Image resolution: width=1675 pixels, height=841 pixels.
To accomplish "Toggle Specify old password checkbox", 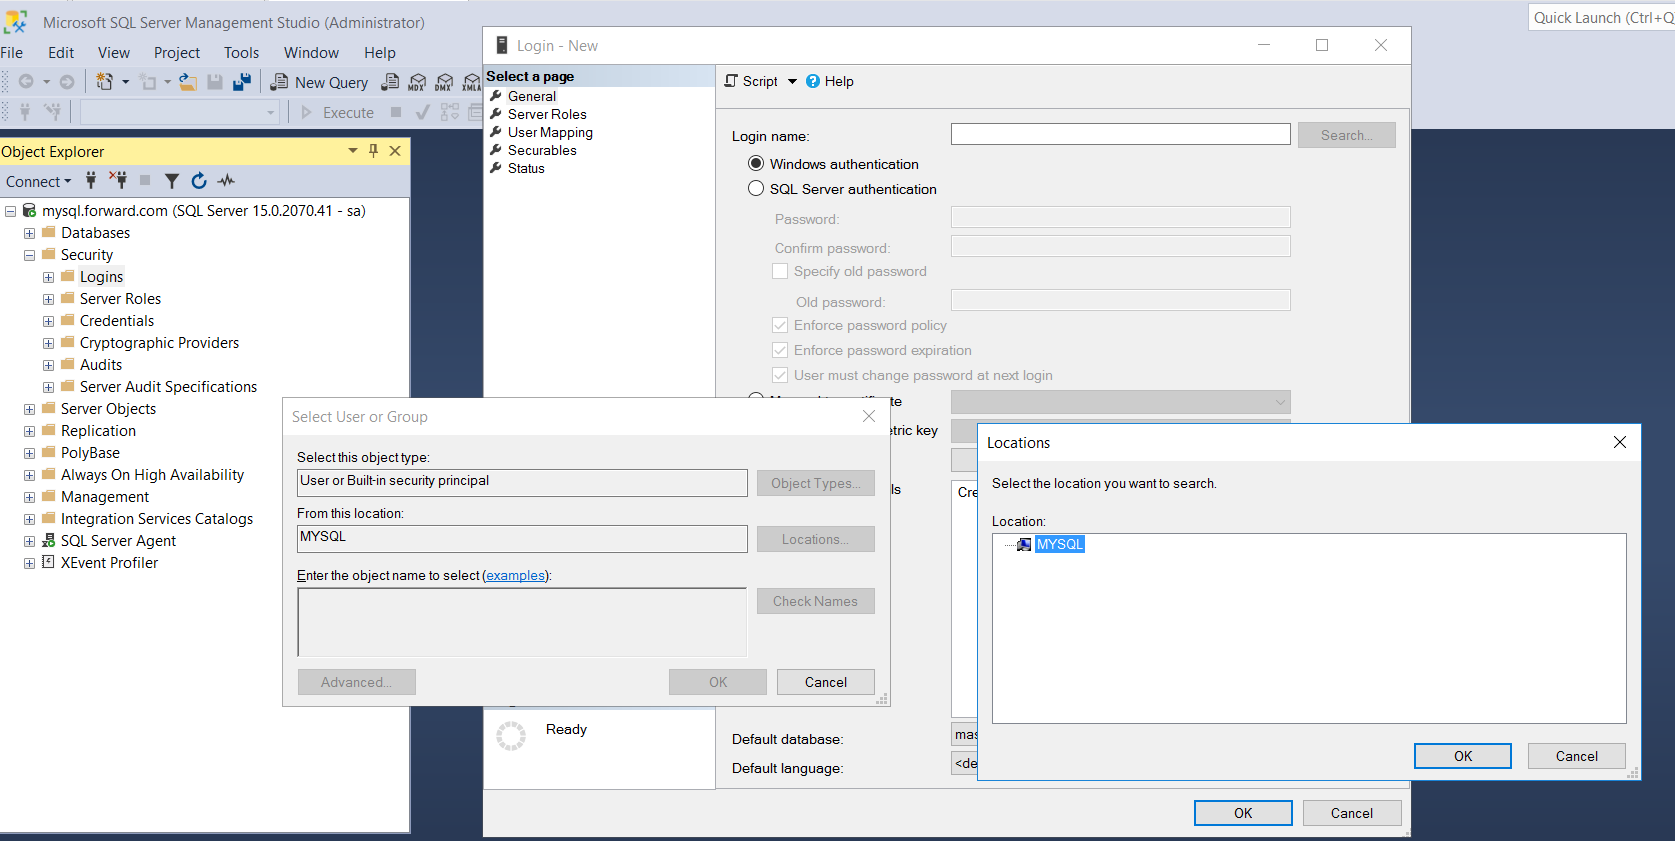I will [x=780, y=271].
